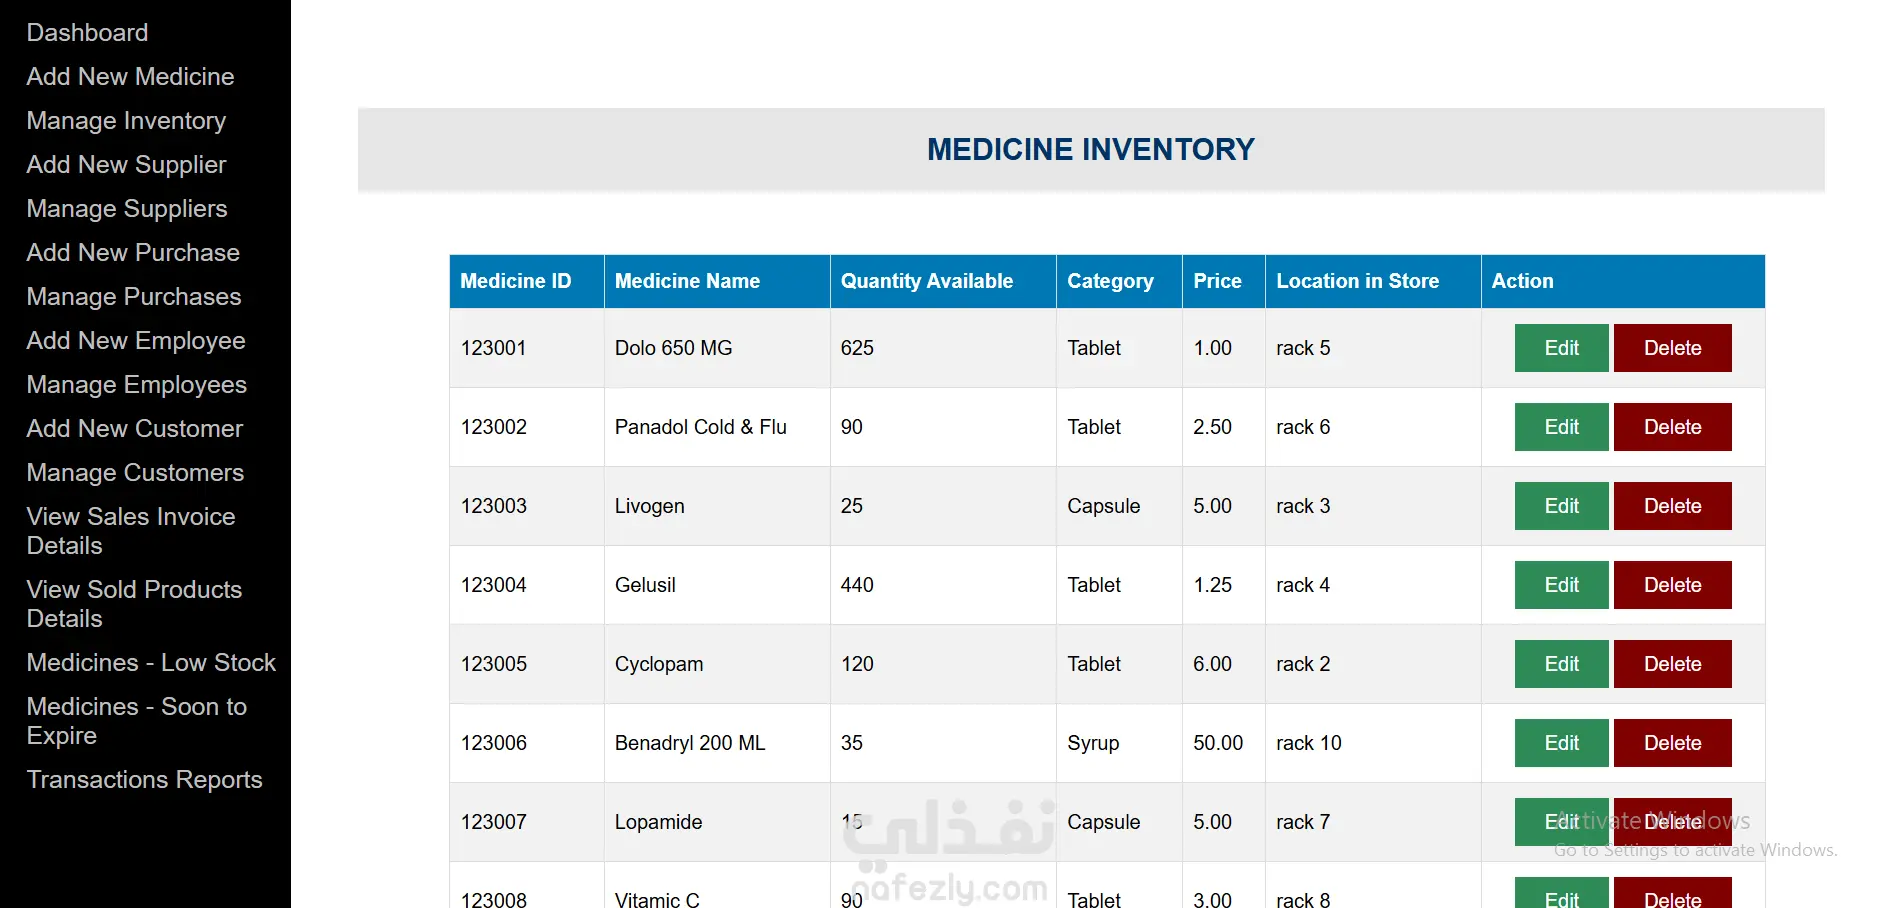Open Manage Suppliers in sidebar
The height and width of the screenshot is (908, 1898).
tap(127, 209)
